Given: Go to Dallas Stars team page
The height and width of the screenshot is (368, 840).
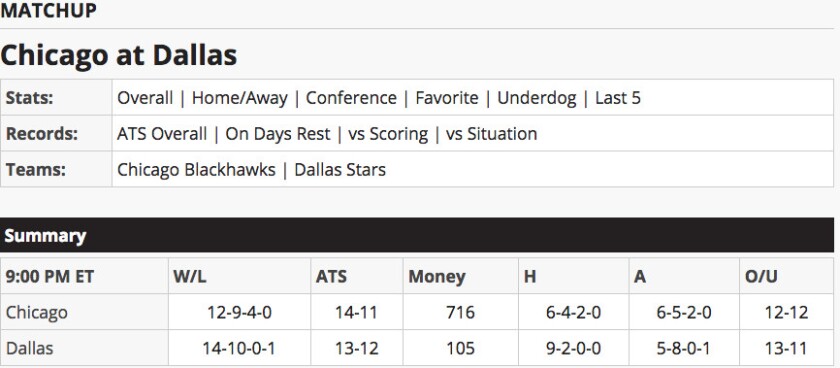Looking at the screenshot, I should coord(340,170).
